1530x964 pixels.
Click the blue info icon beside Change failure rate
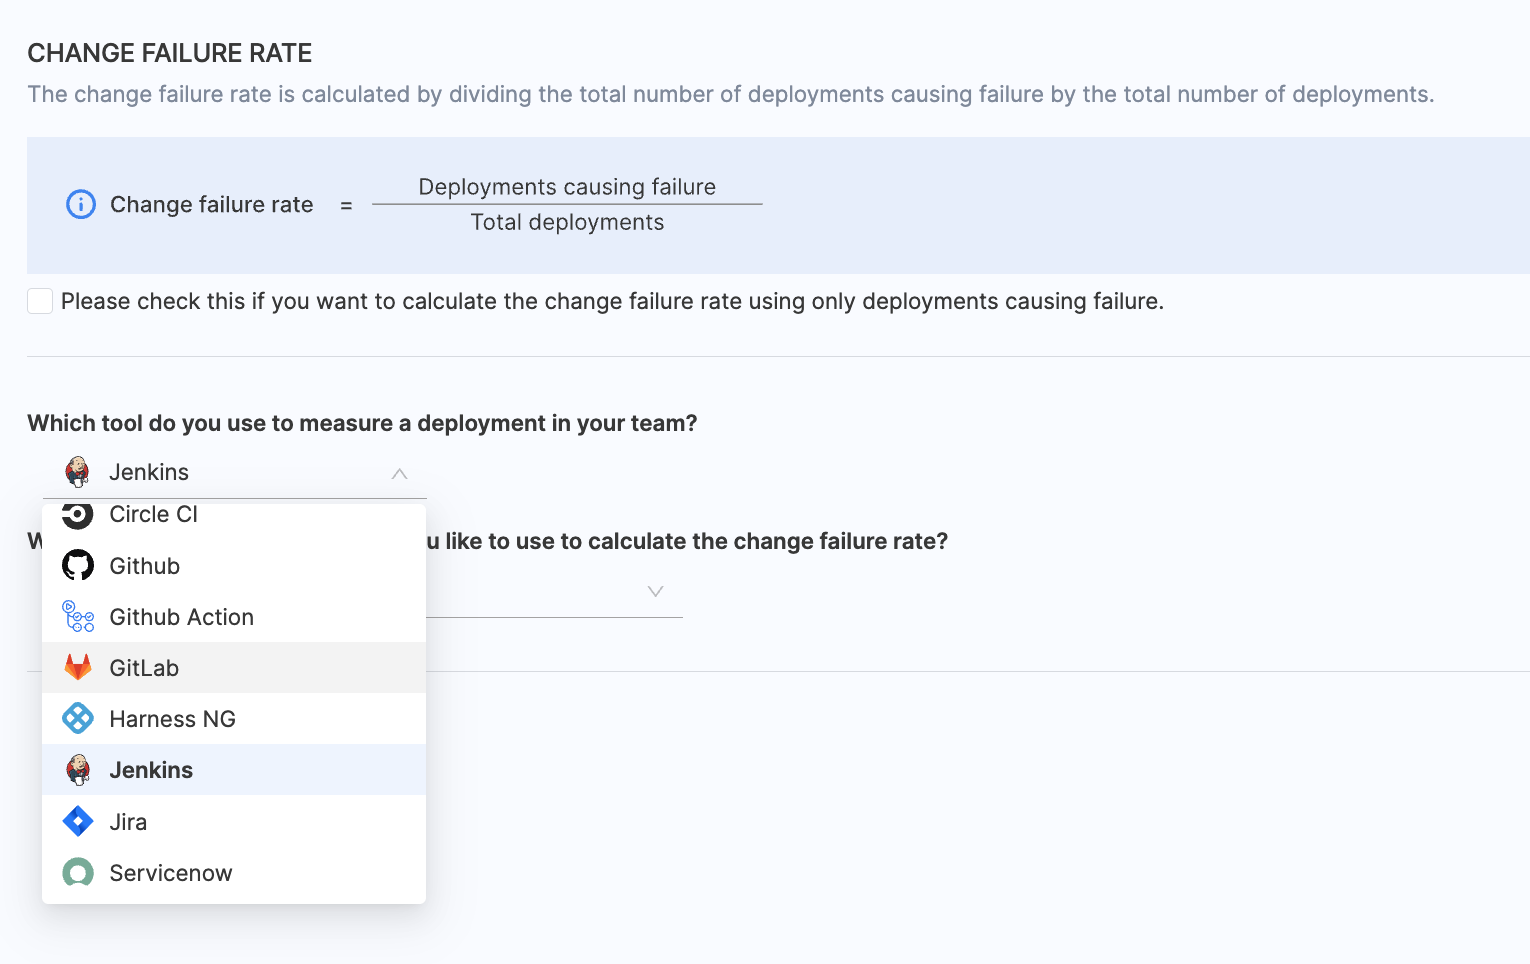tap(80, 204)
